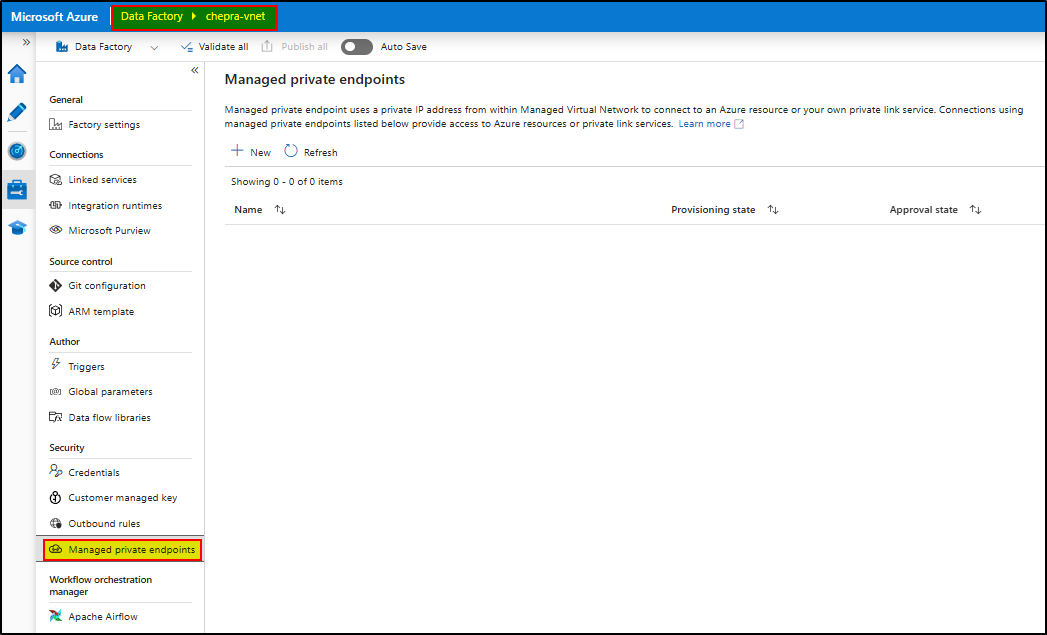The height and width of the screenshot is (635, 1047).
Task: Open Integration runtimes
Action: click(x=115, y=206)
